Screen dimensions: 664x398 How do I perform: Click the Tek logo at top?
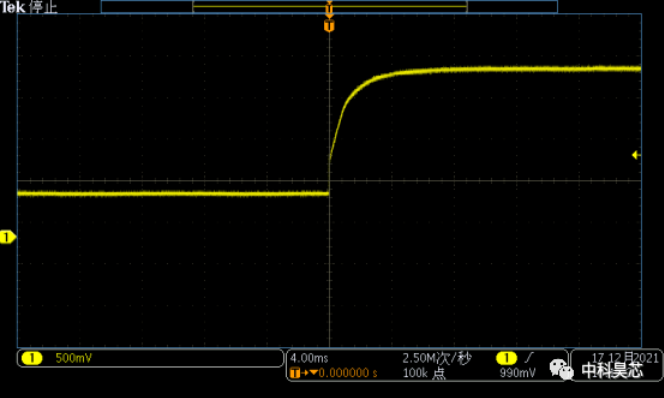point(13,7)
